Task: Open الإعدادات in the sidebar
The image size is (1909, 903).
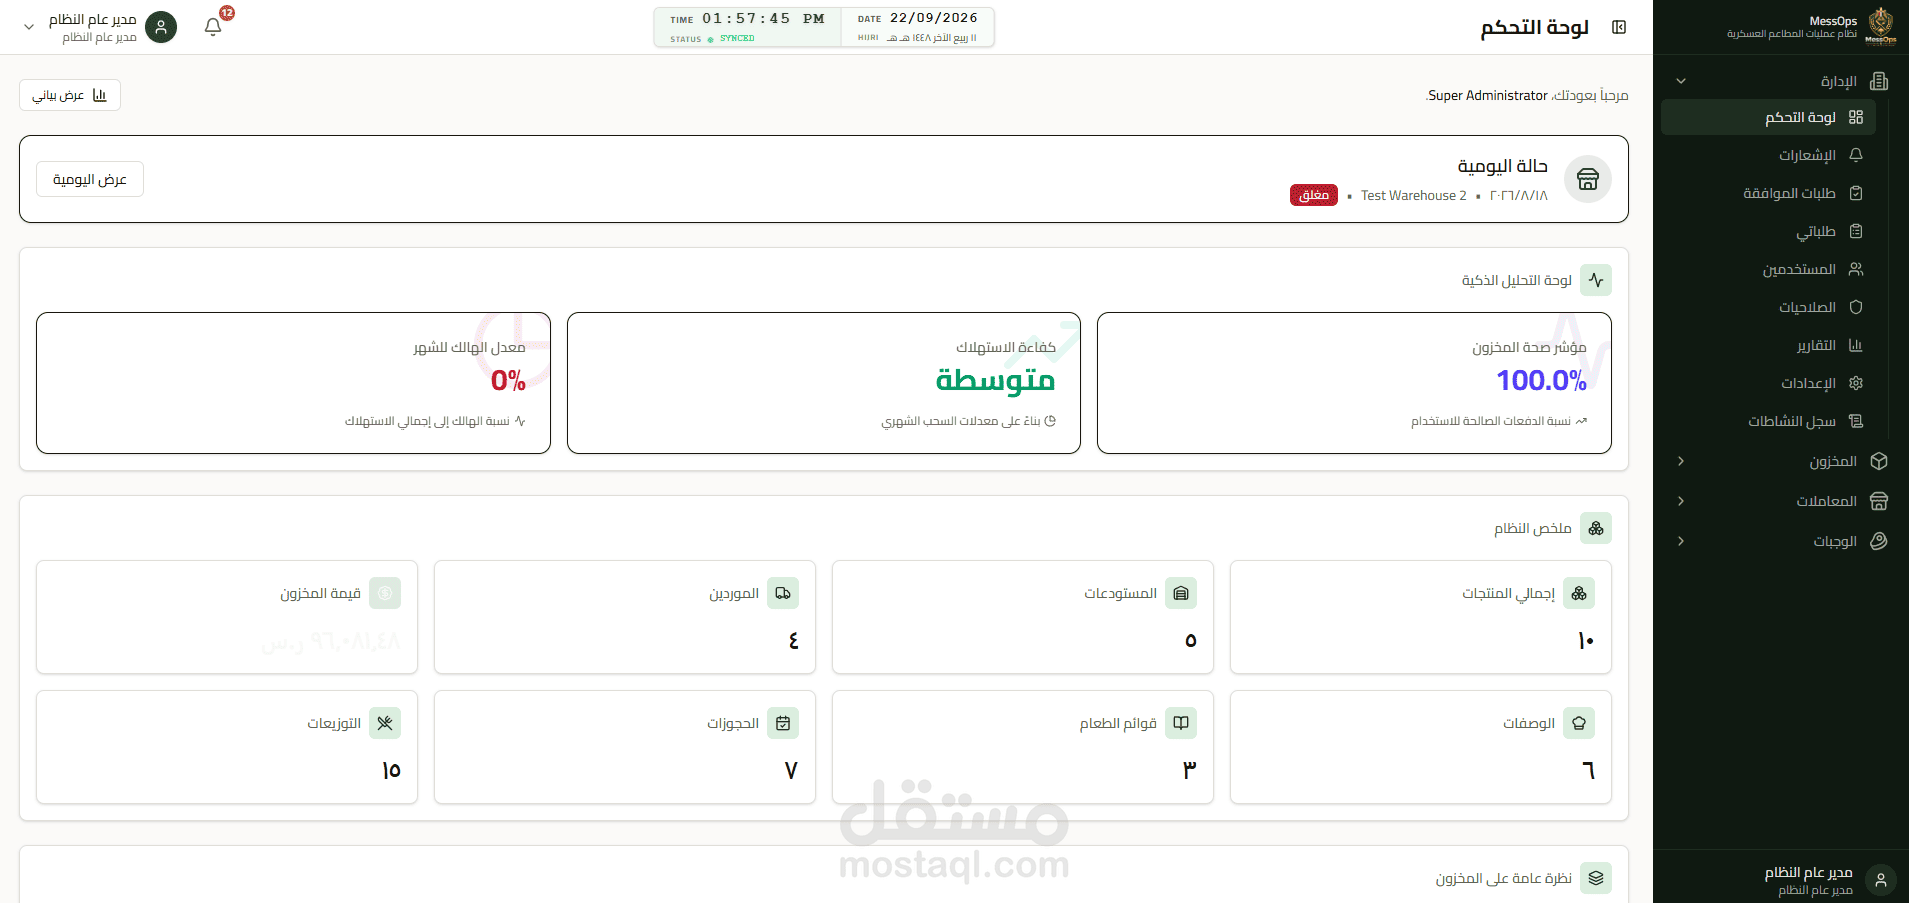Action: [x=1768, y=383]
